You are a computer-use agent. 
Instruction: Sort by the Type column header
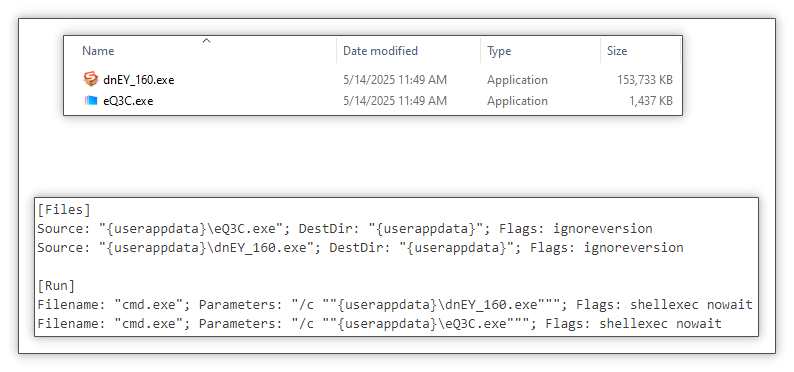pyautogui.click(x=499, y=51)
